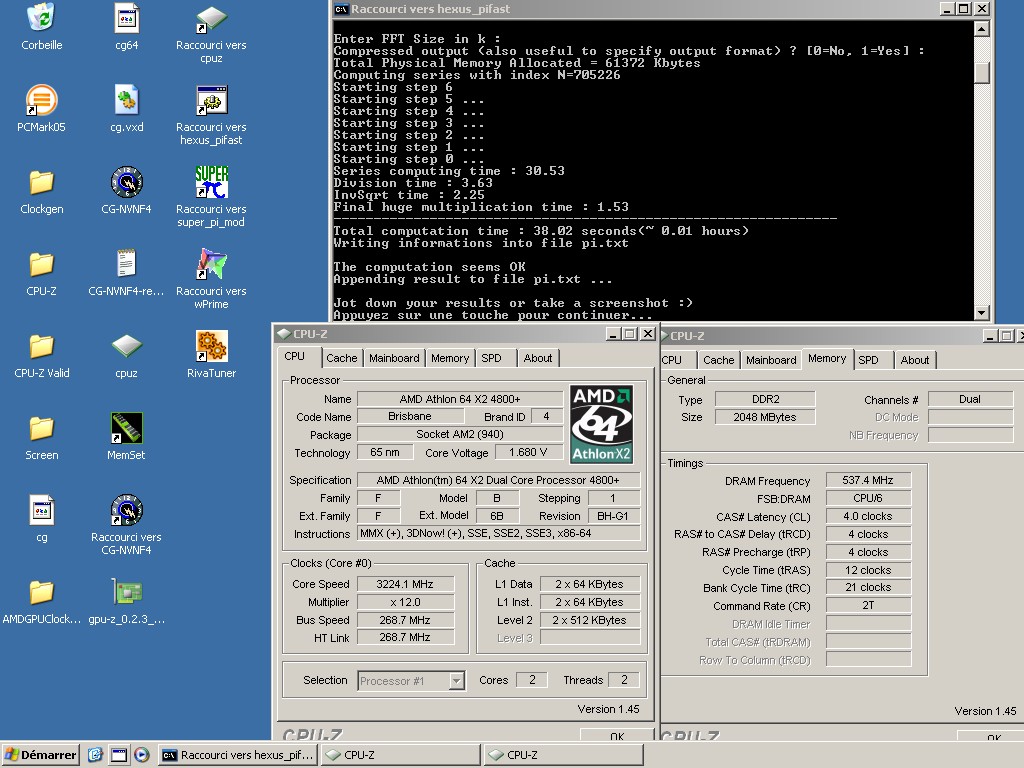Switch to About tab in left CPU-Z window
Image resolution: width=1024 pixels, height=768 pixels.
click(537, 358)
